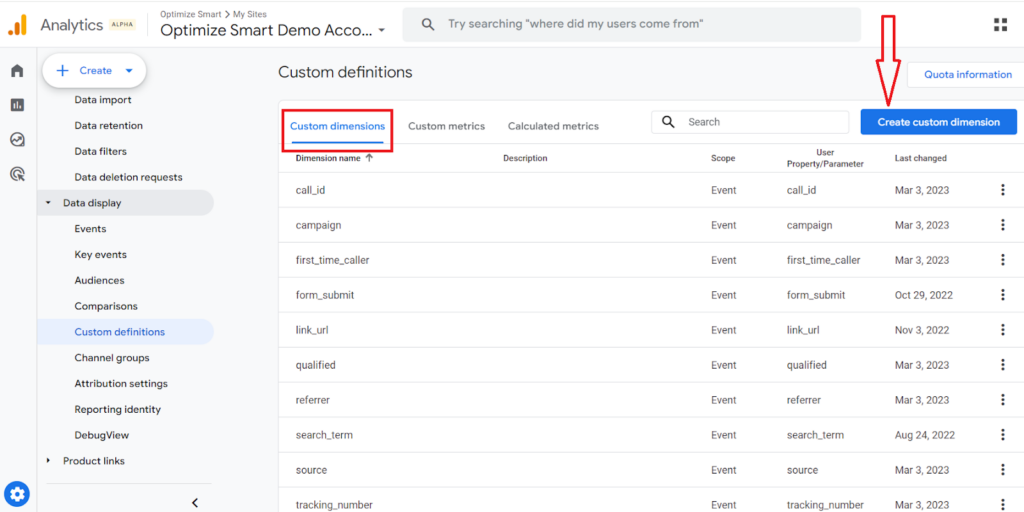Open the three-dot menu for tracking_number

1002,504
